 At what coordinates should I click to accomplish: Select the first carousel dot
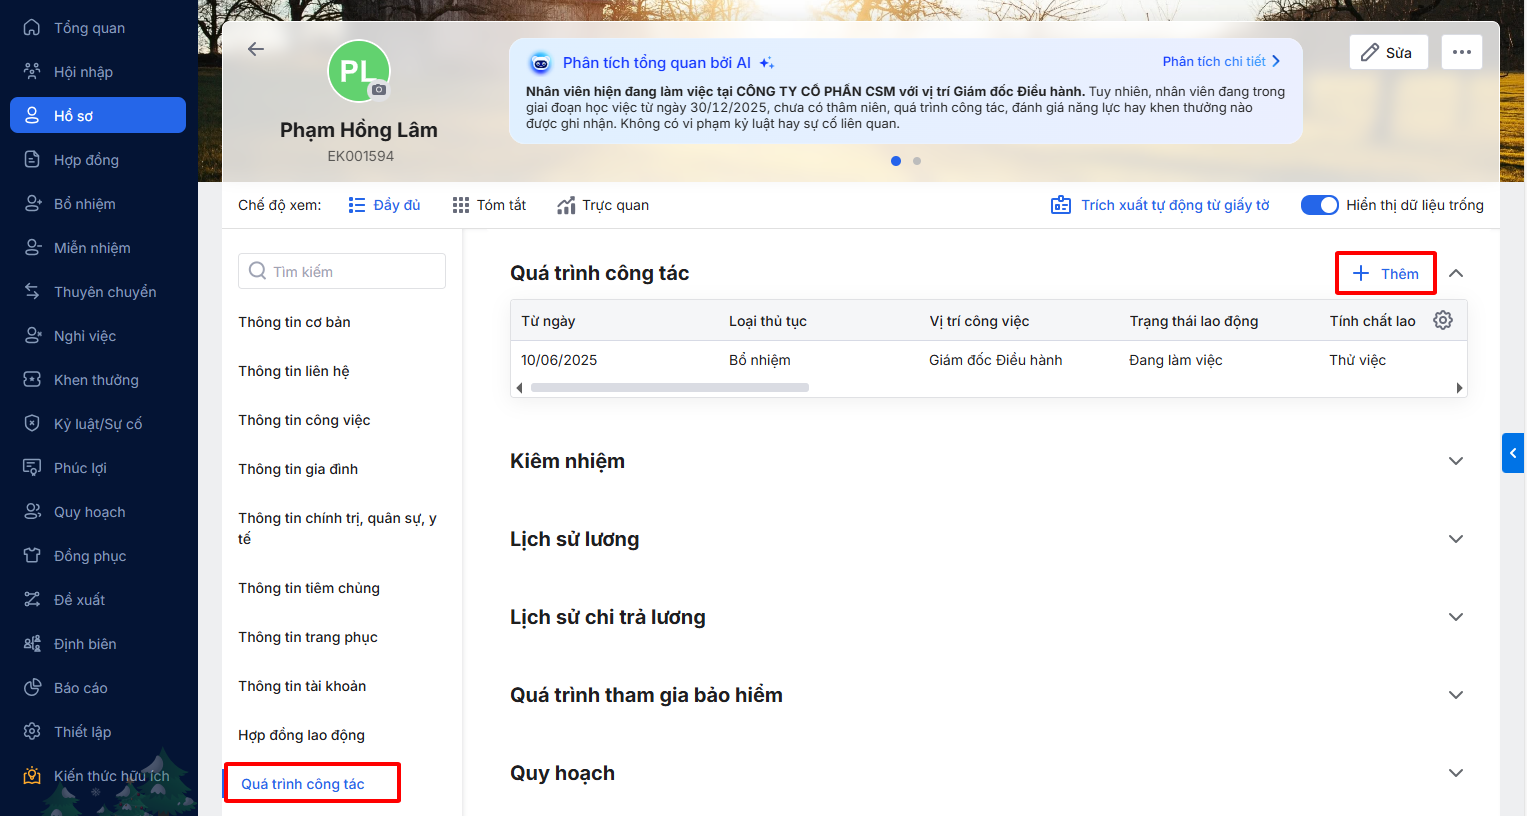[x=896, y=161]
